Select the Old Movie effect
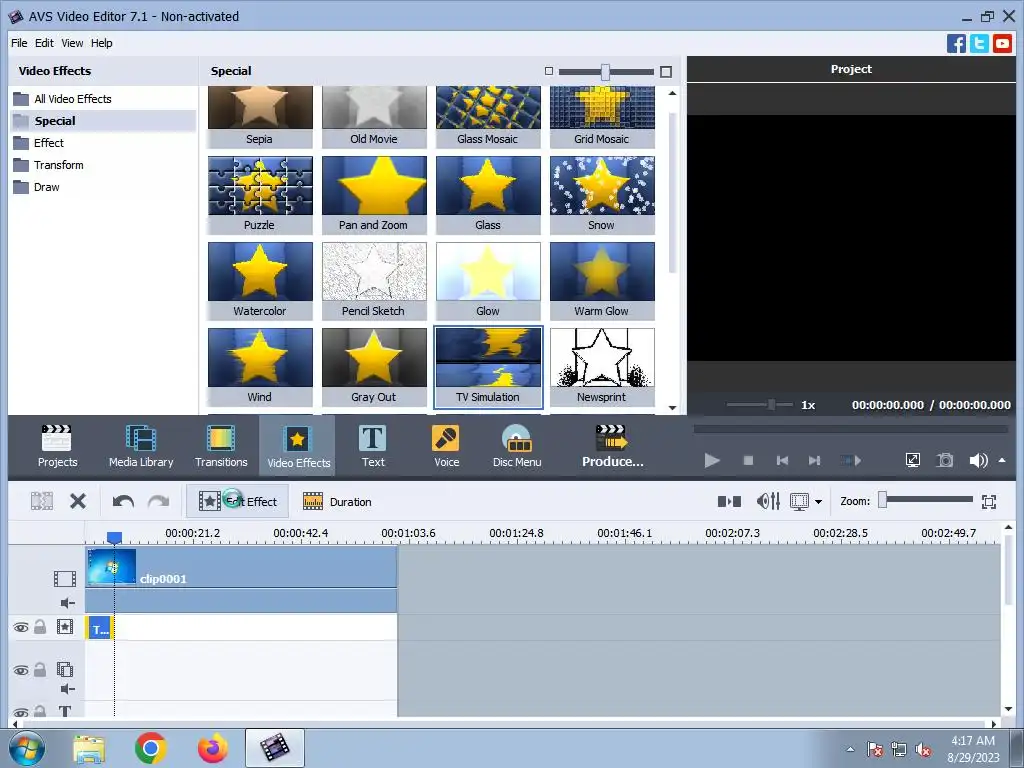The height and width of the screenshot is (768, 1024). [x=374, y=117]
